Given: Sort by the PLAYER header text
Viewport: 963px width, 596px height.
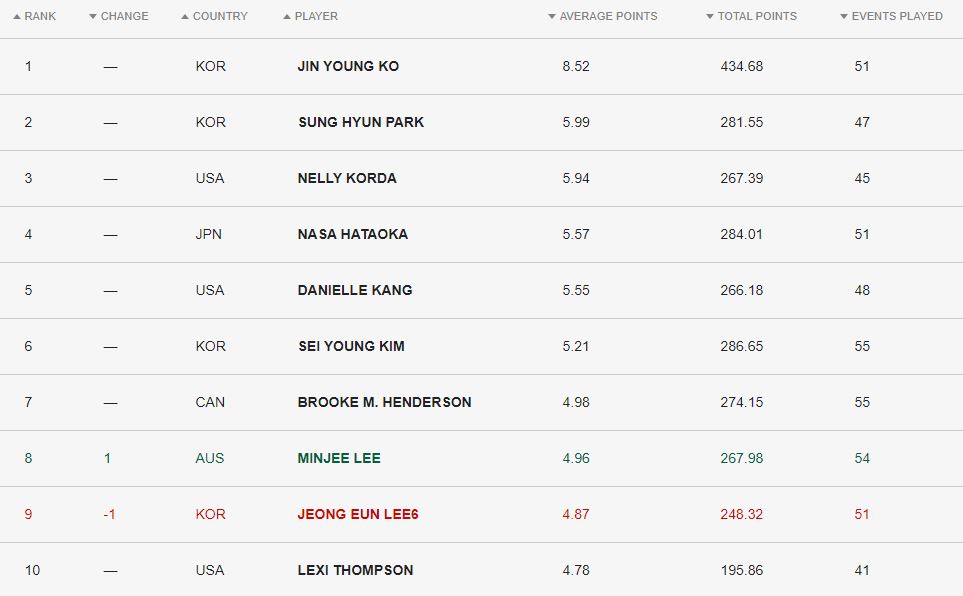Looking at the screenshot, I should tap(316, 17).
